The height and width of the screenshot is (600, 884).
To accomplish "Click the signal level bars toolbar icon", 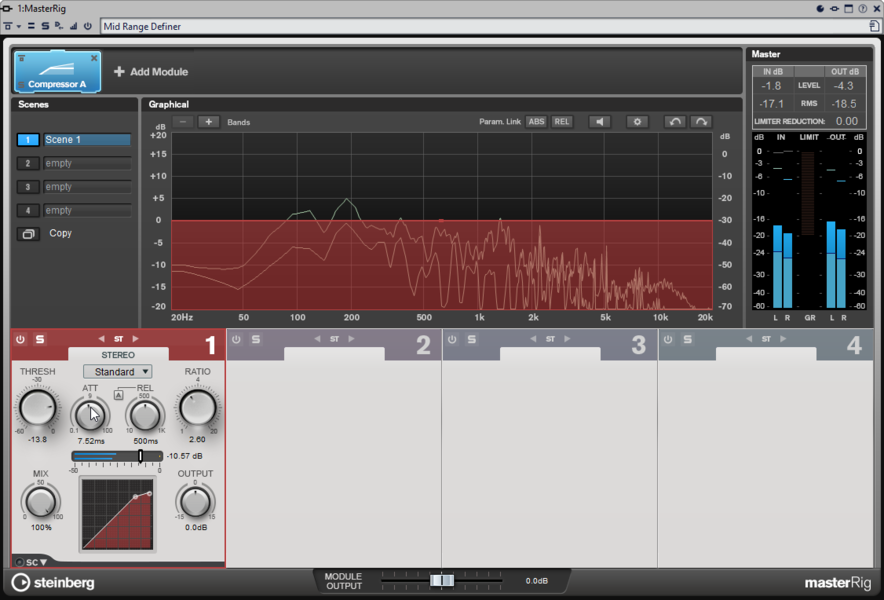I will pyautogui.click(x=73, y=27).
